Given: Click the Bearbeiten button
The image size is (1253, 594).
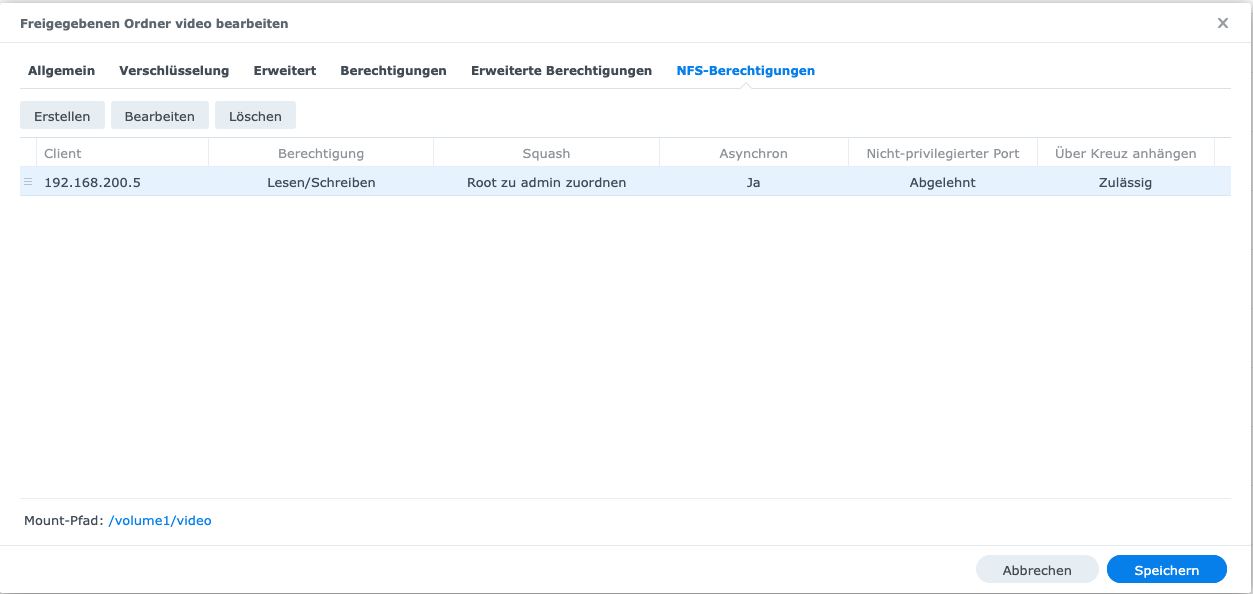Looking at the screenshot, I should click(x=160, y=116).
